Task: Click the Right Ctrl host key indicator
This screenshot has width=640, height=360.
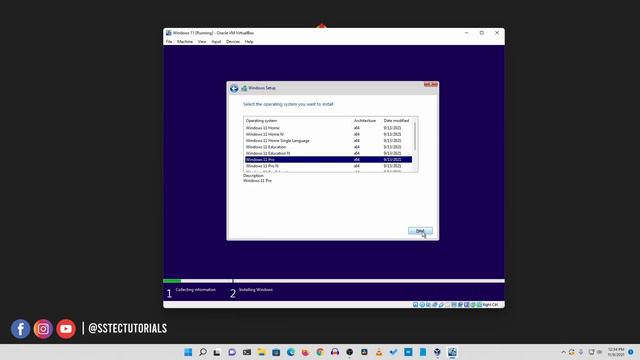Action: point(490,305)
